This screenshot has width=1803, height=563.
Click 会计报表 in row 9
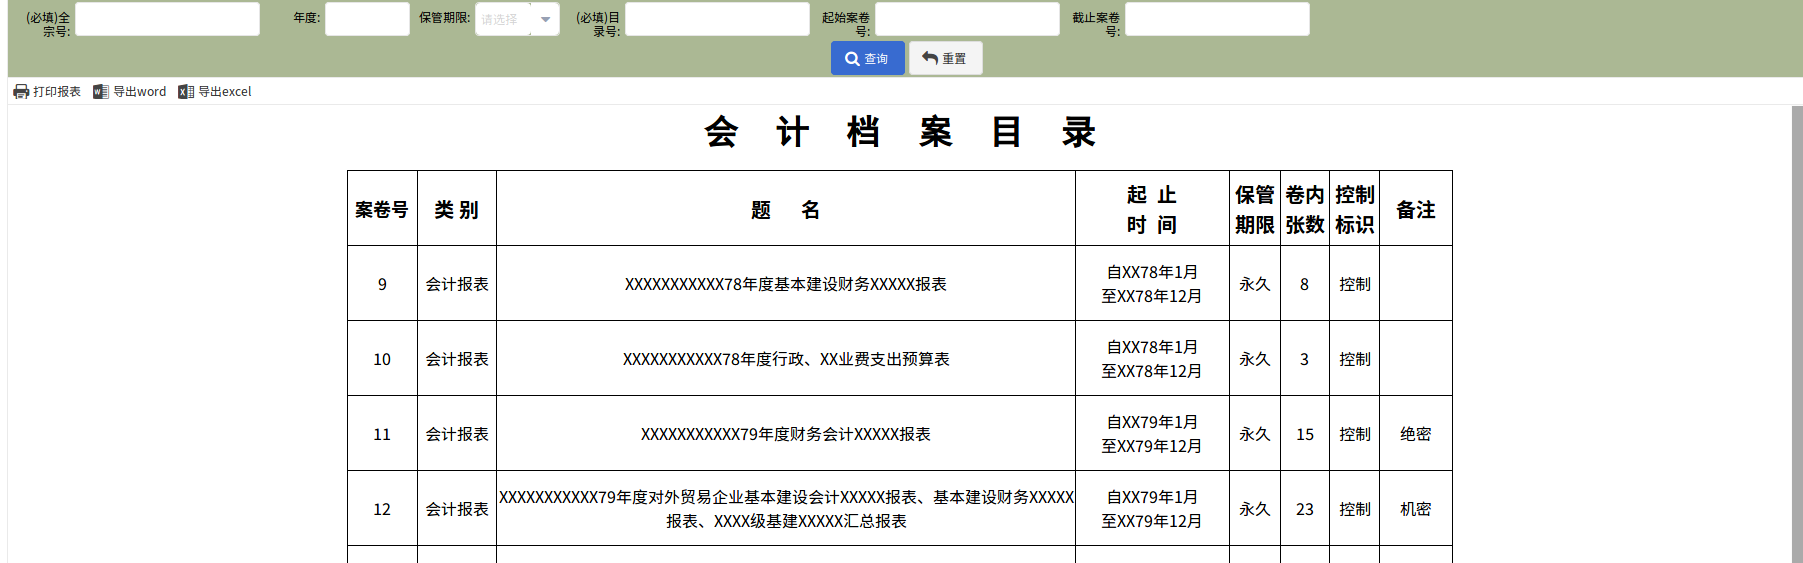[x=457, y=284]
